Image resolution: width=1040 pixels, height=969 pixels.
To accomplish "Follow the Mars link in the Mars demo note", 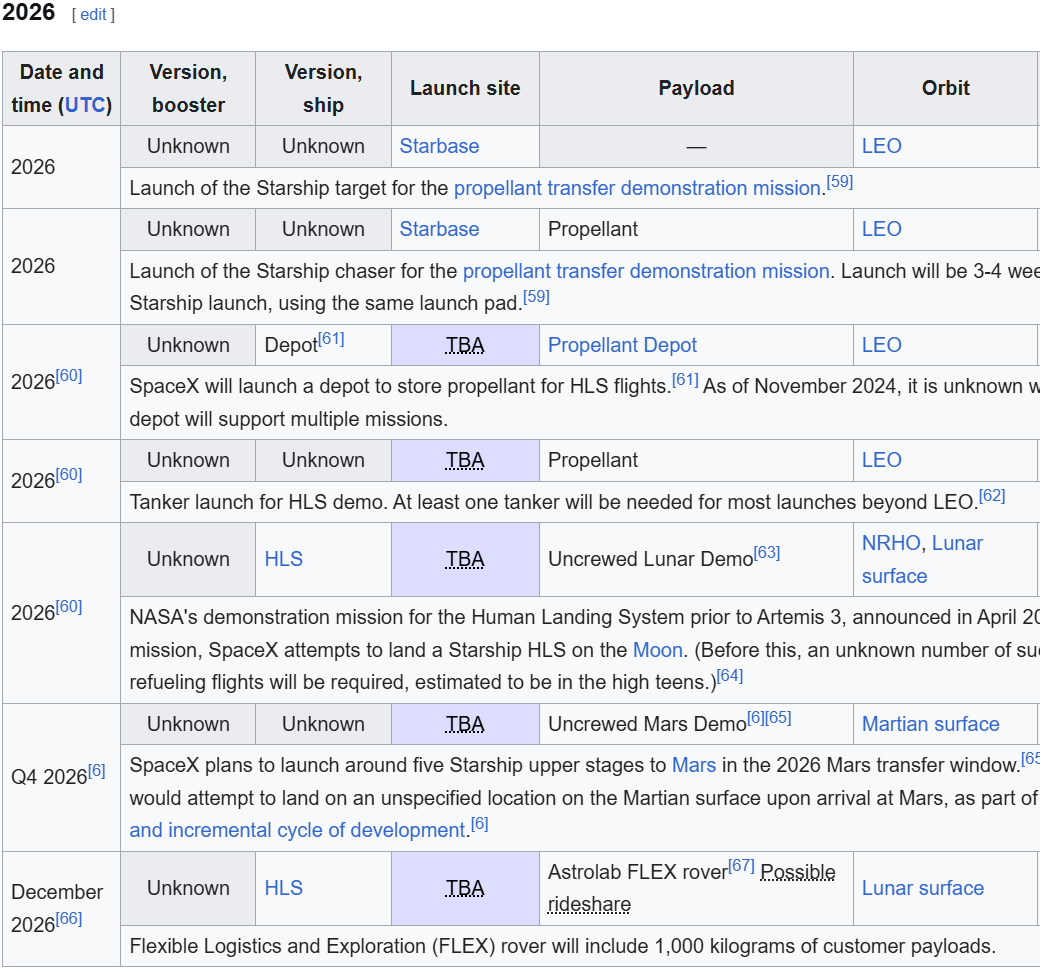I will coord(694,765).
